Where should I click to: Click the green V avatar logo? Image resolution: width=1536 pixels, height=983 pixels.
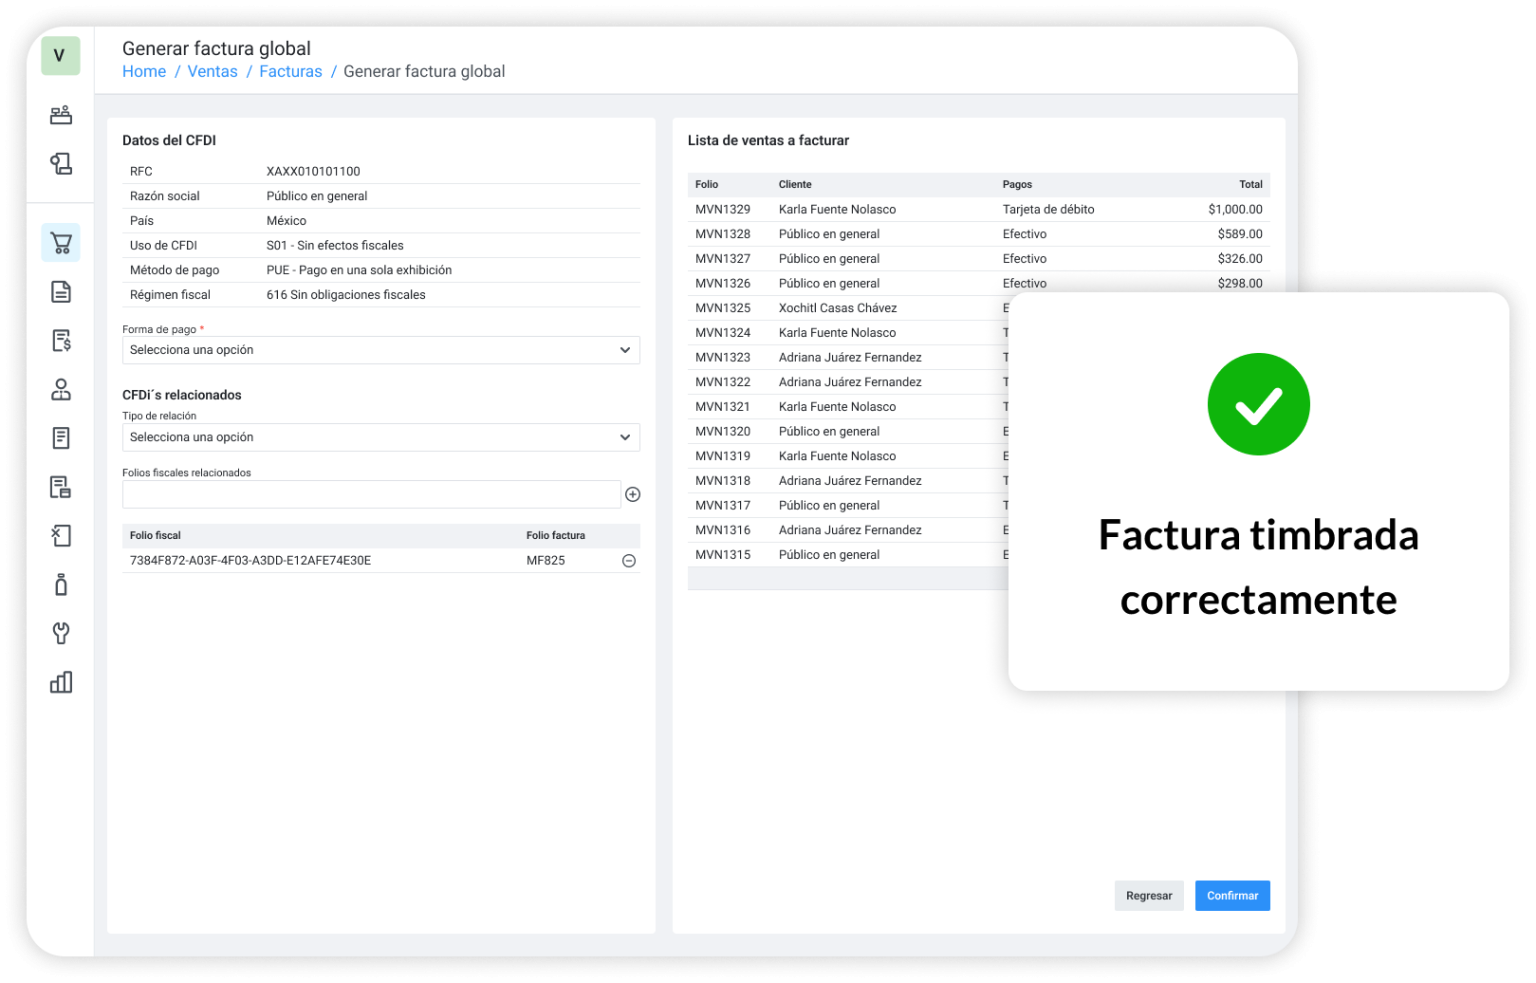click(x=60, y=56)
